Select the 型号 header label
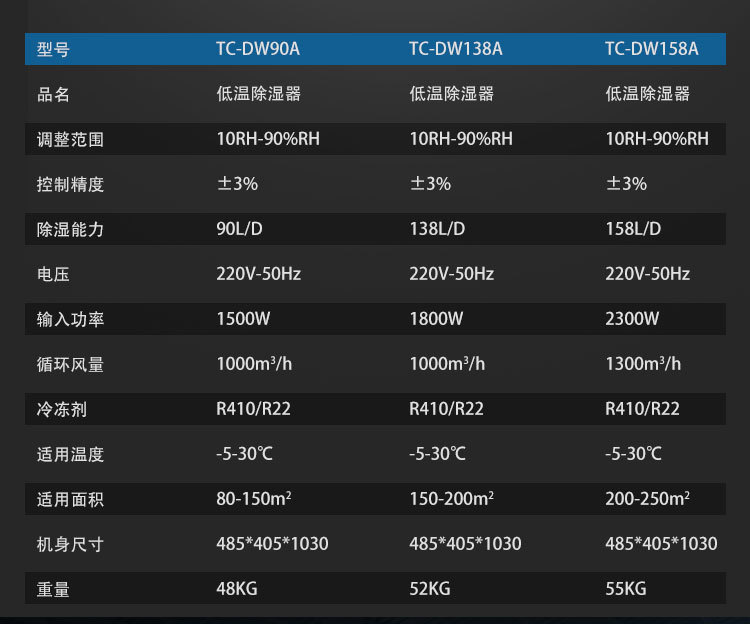 tap(53, 49)
